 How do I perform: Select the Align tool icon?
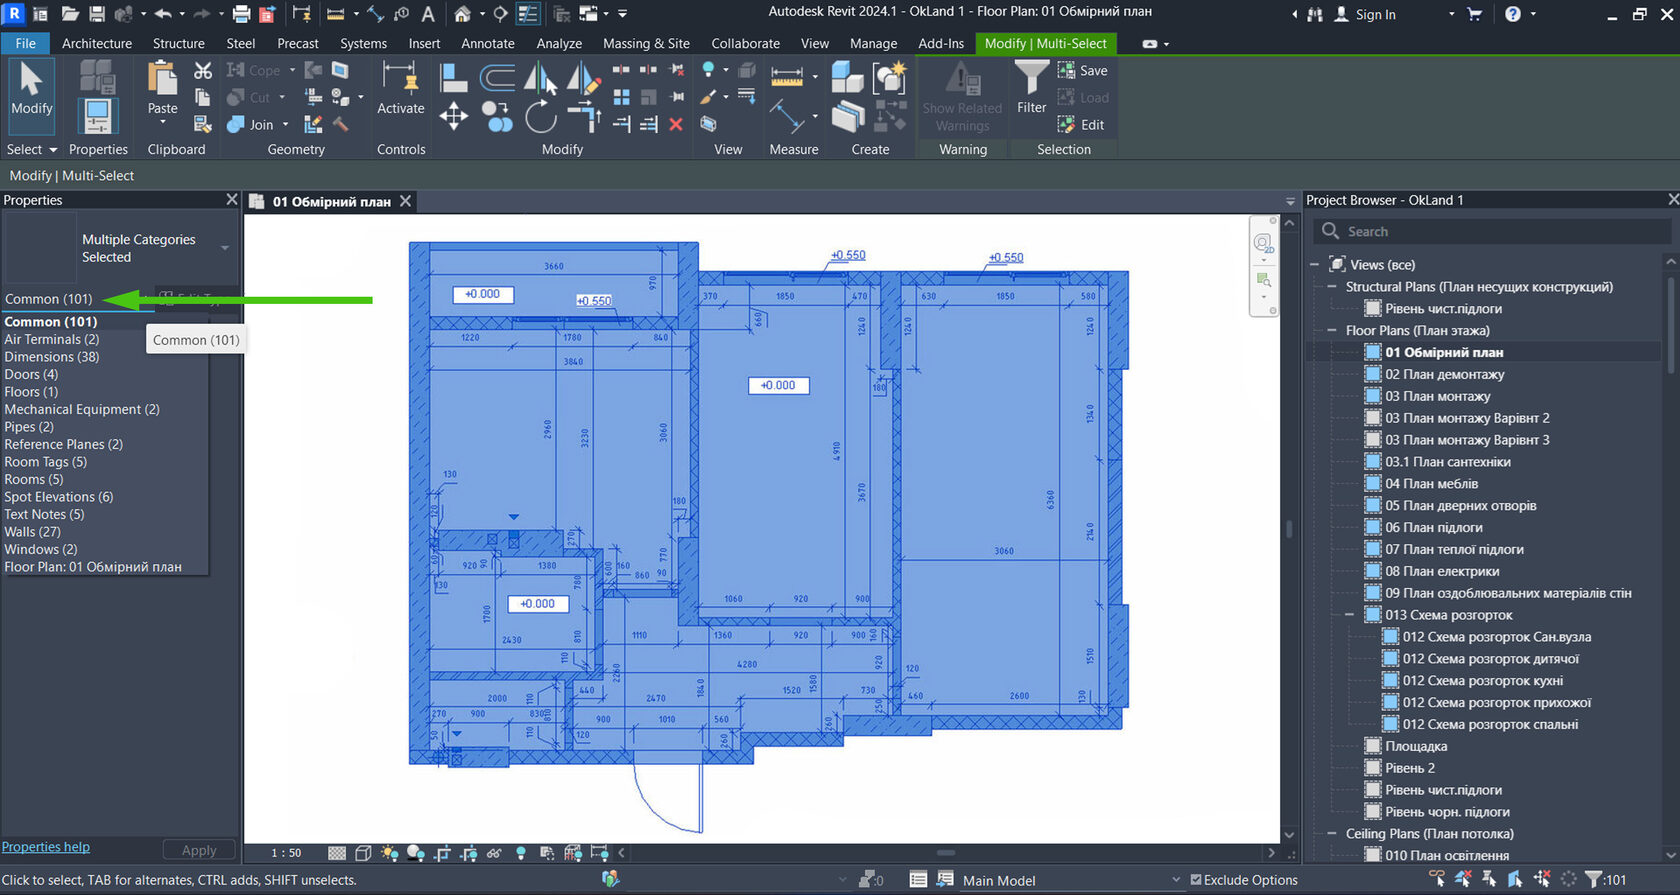point(453,78)
